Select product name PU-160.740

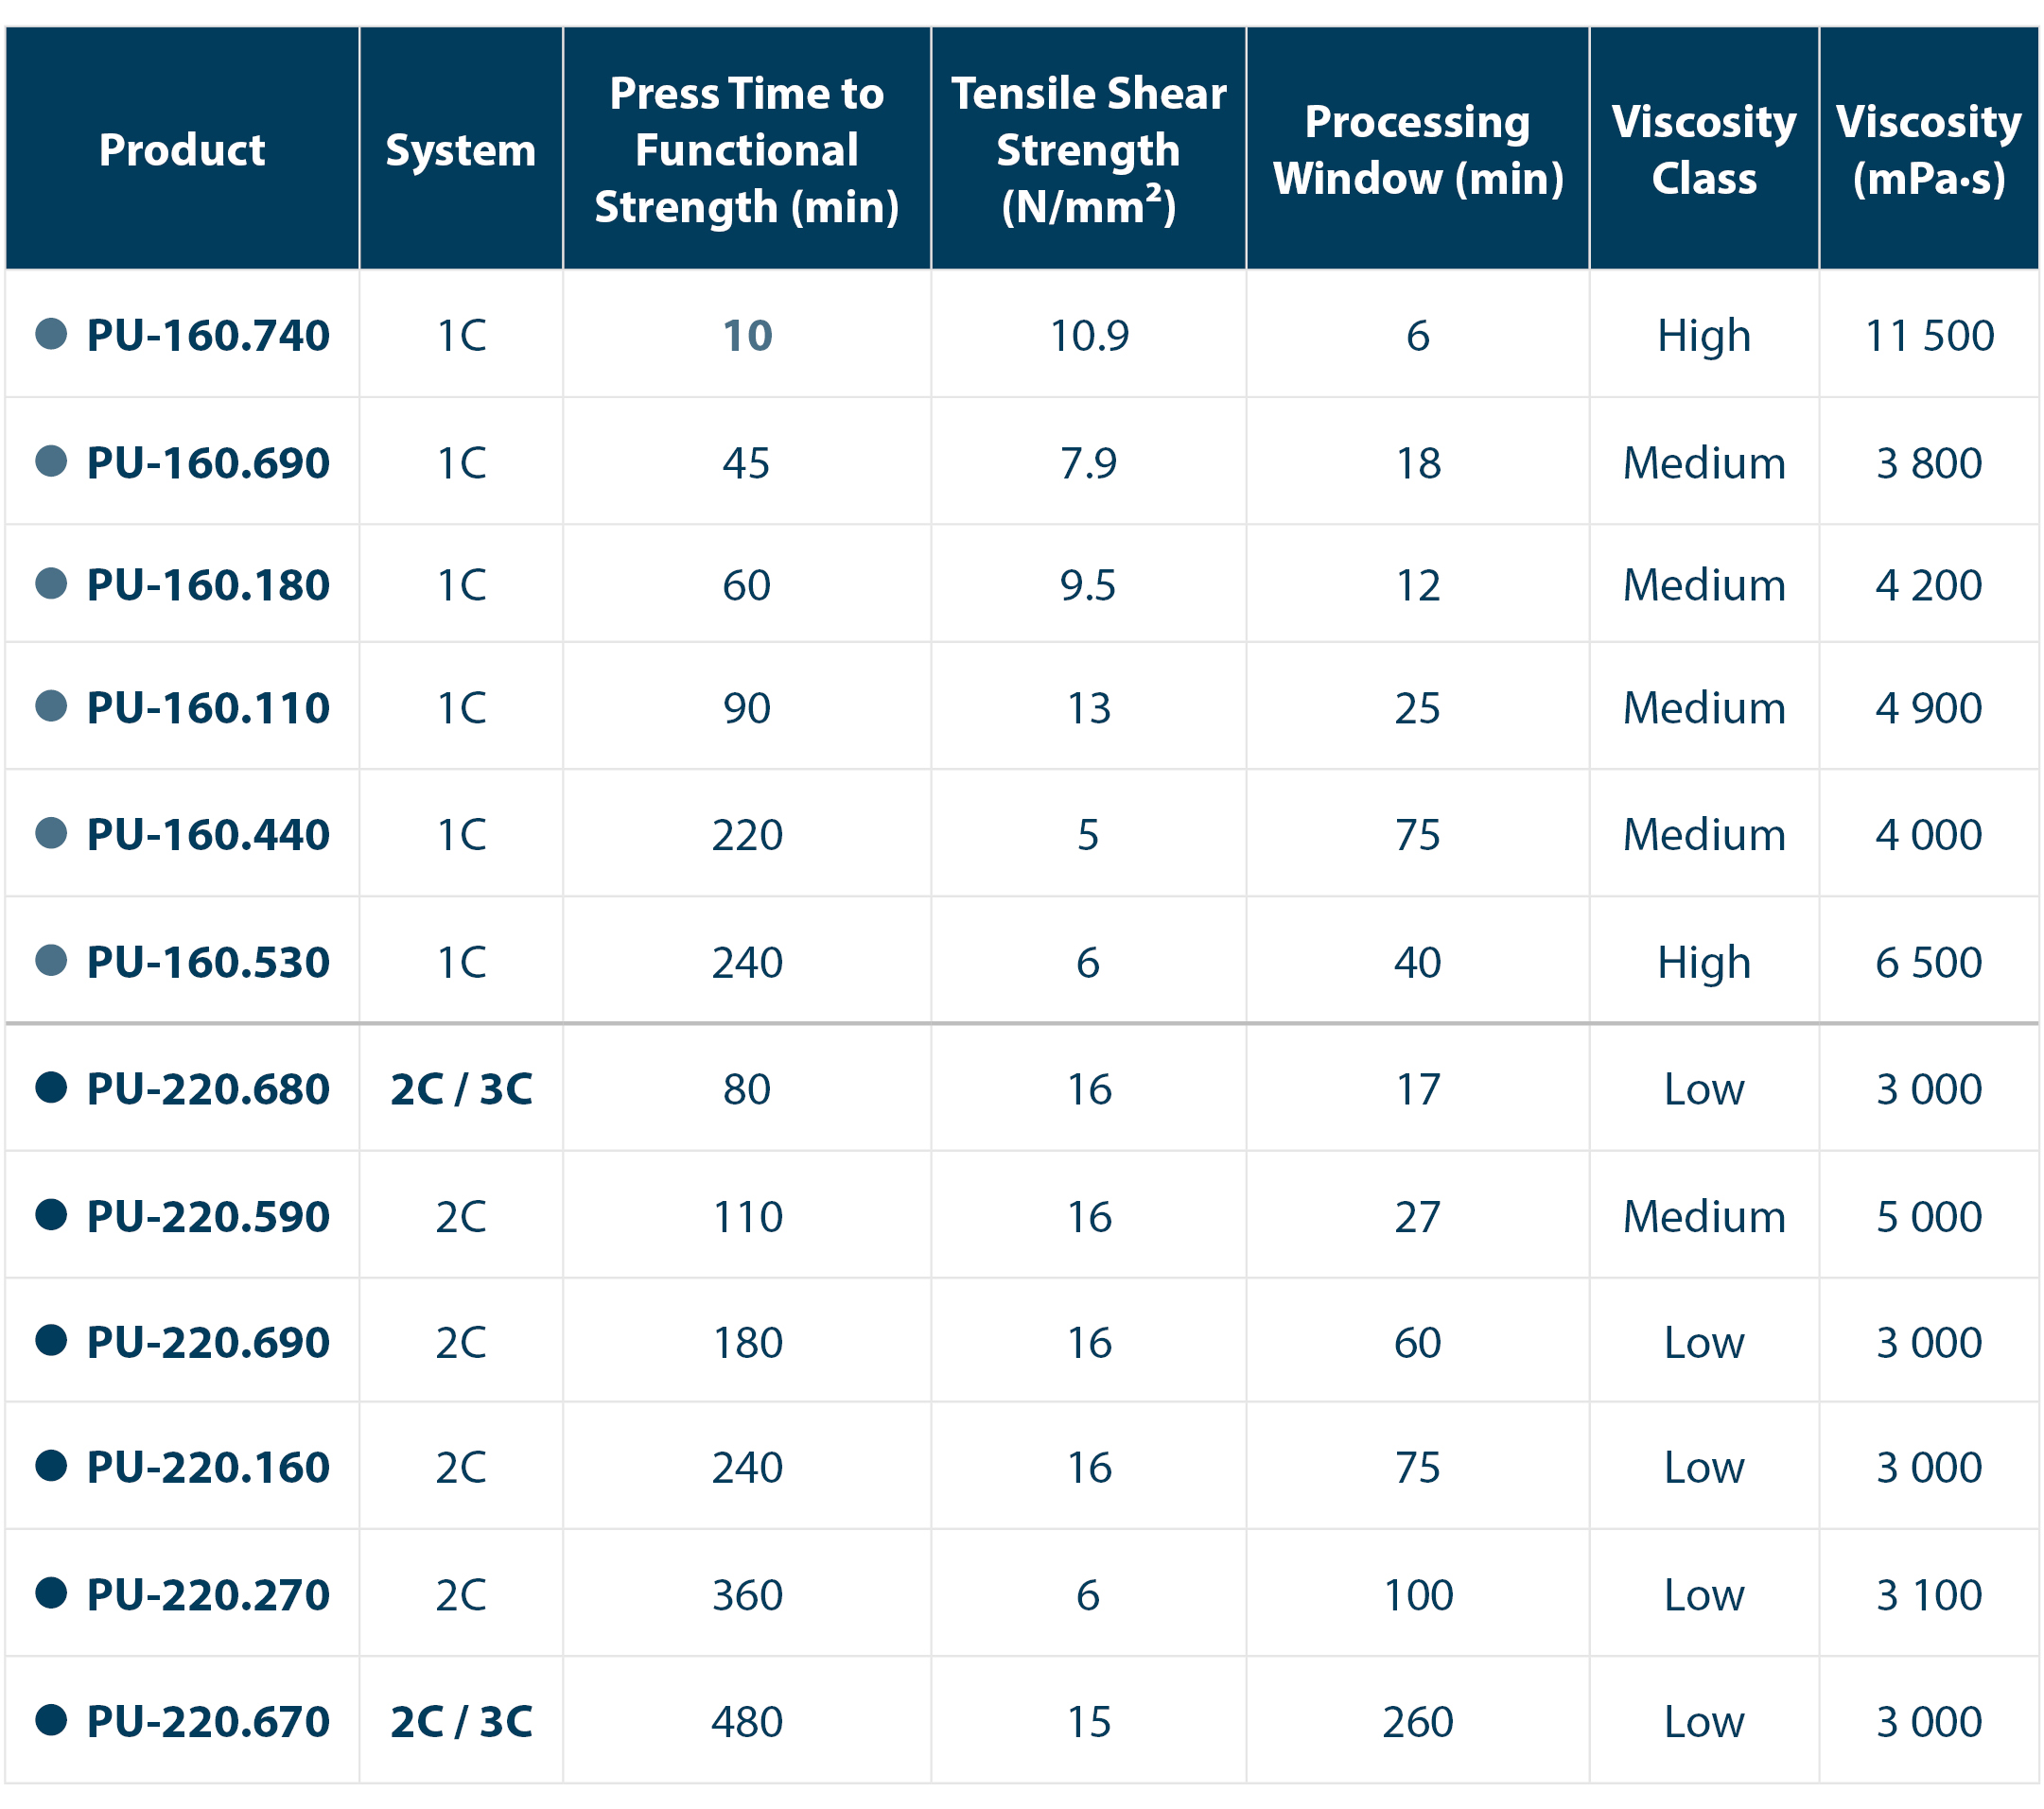pyautogui.click(x=208, y=335)
